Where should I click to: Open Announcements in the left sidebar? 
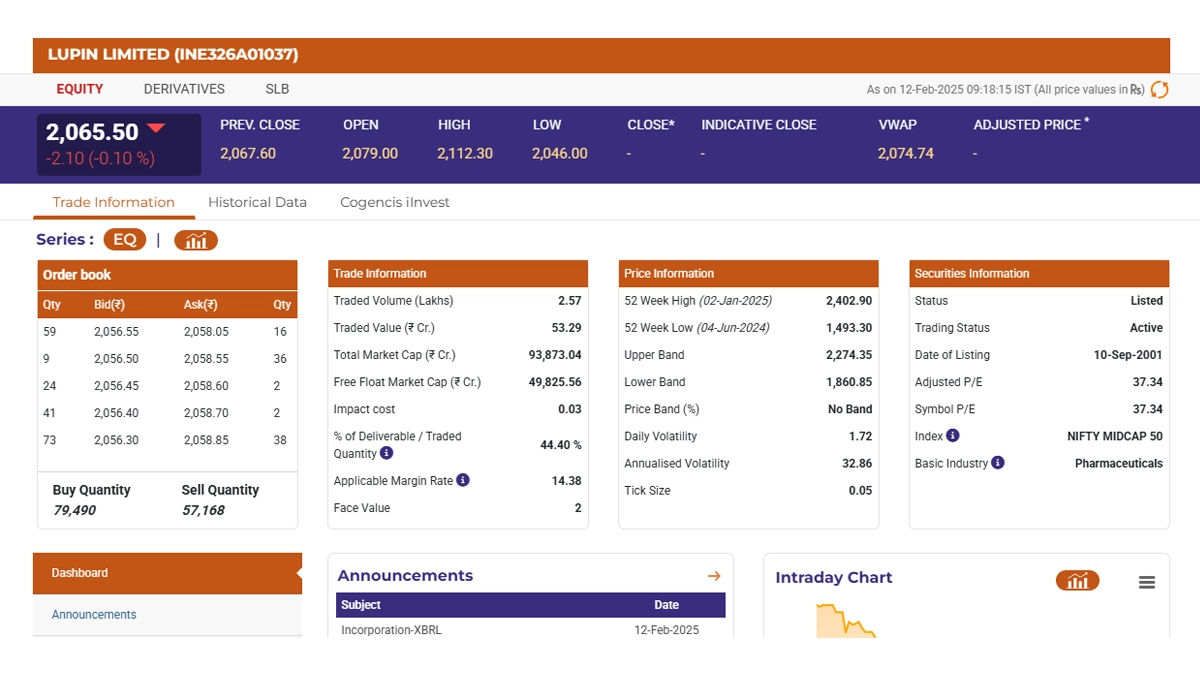click(x=94, y=615)
